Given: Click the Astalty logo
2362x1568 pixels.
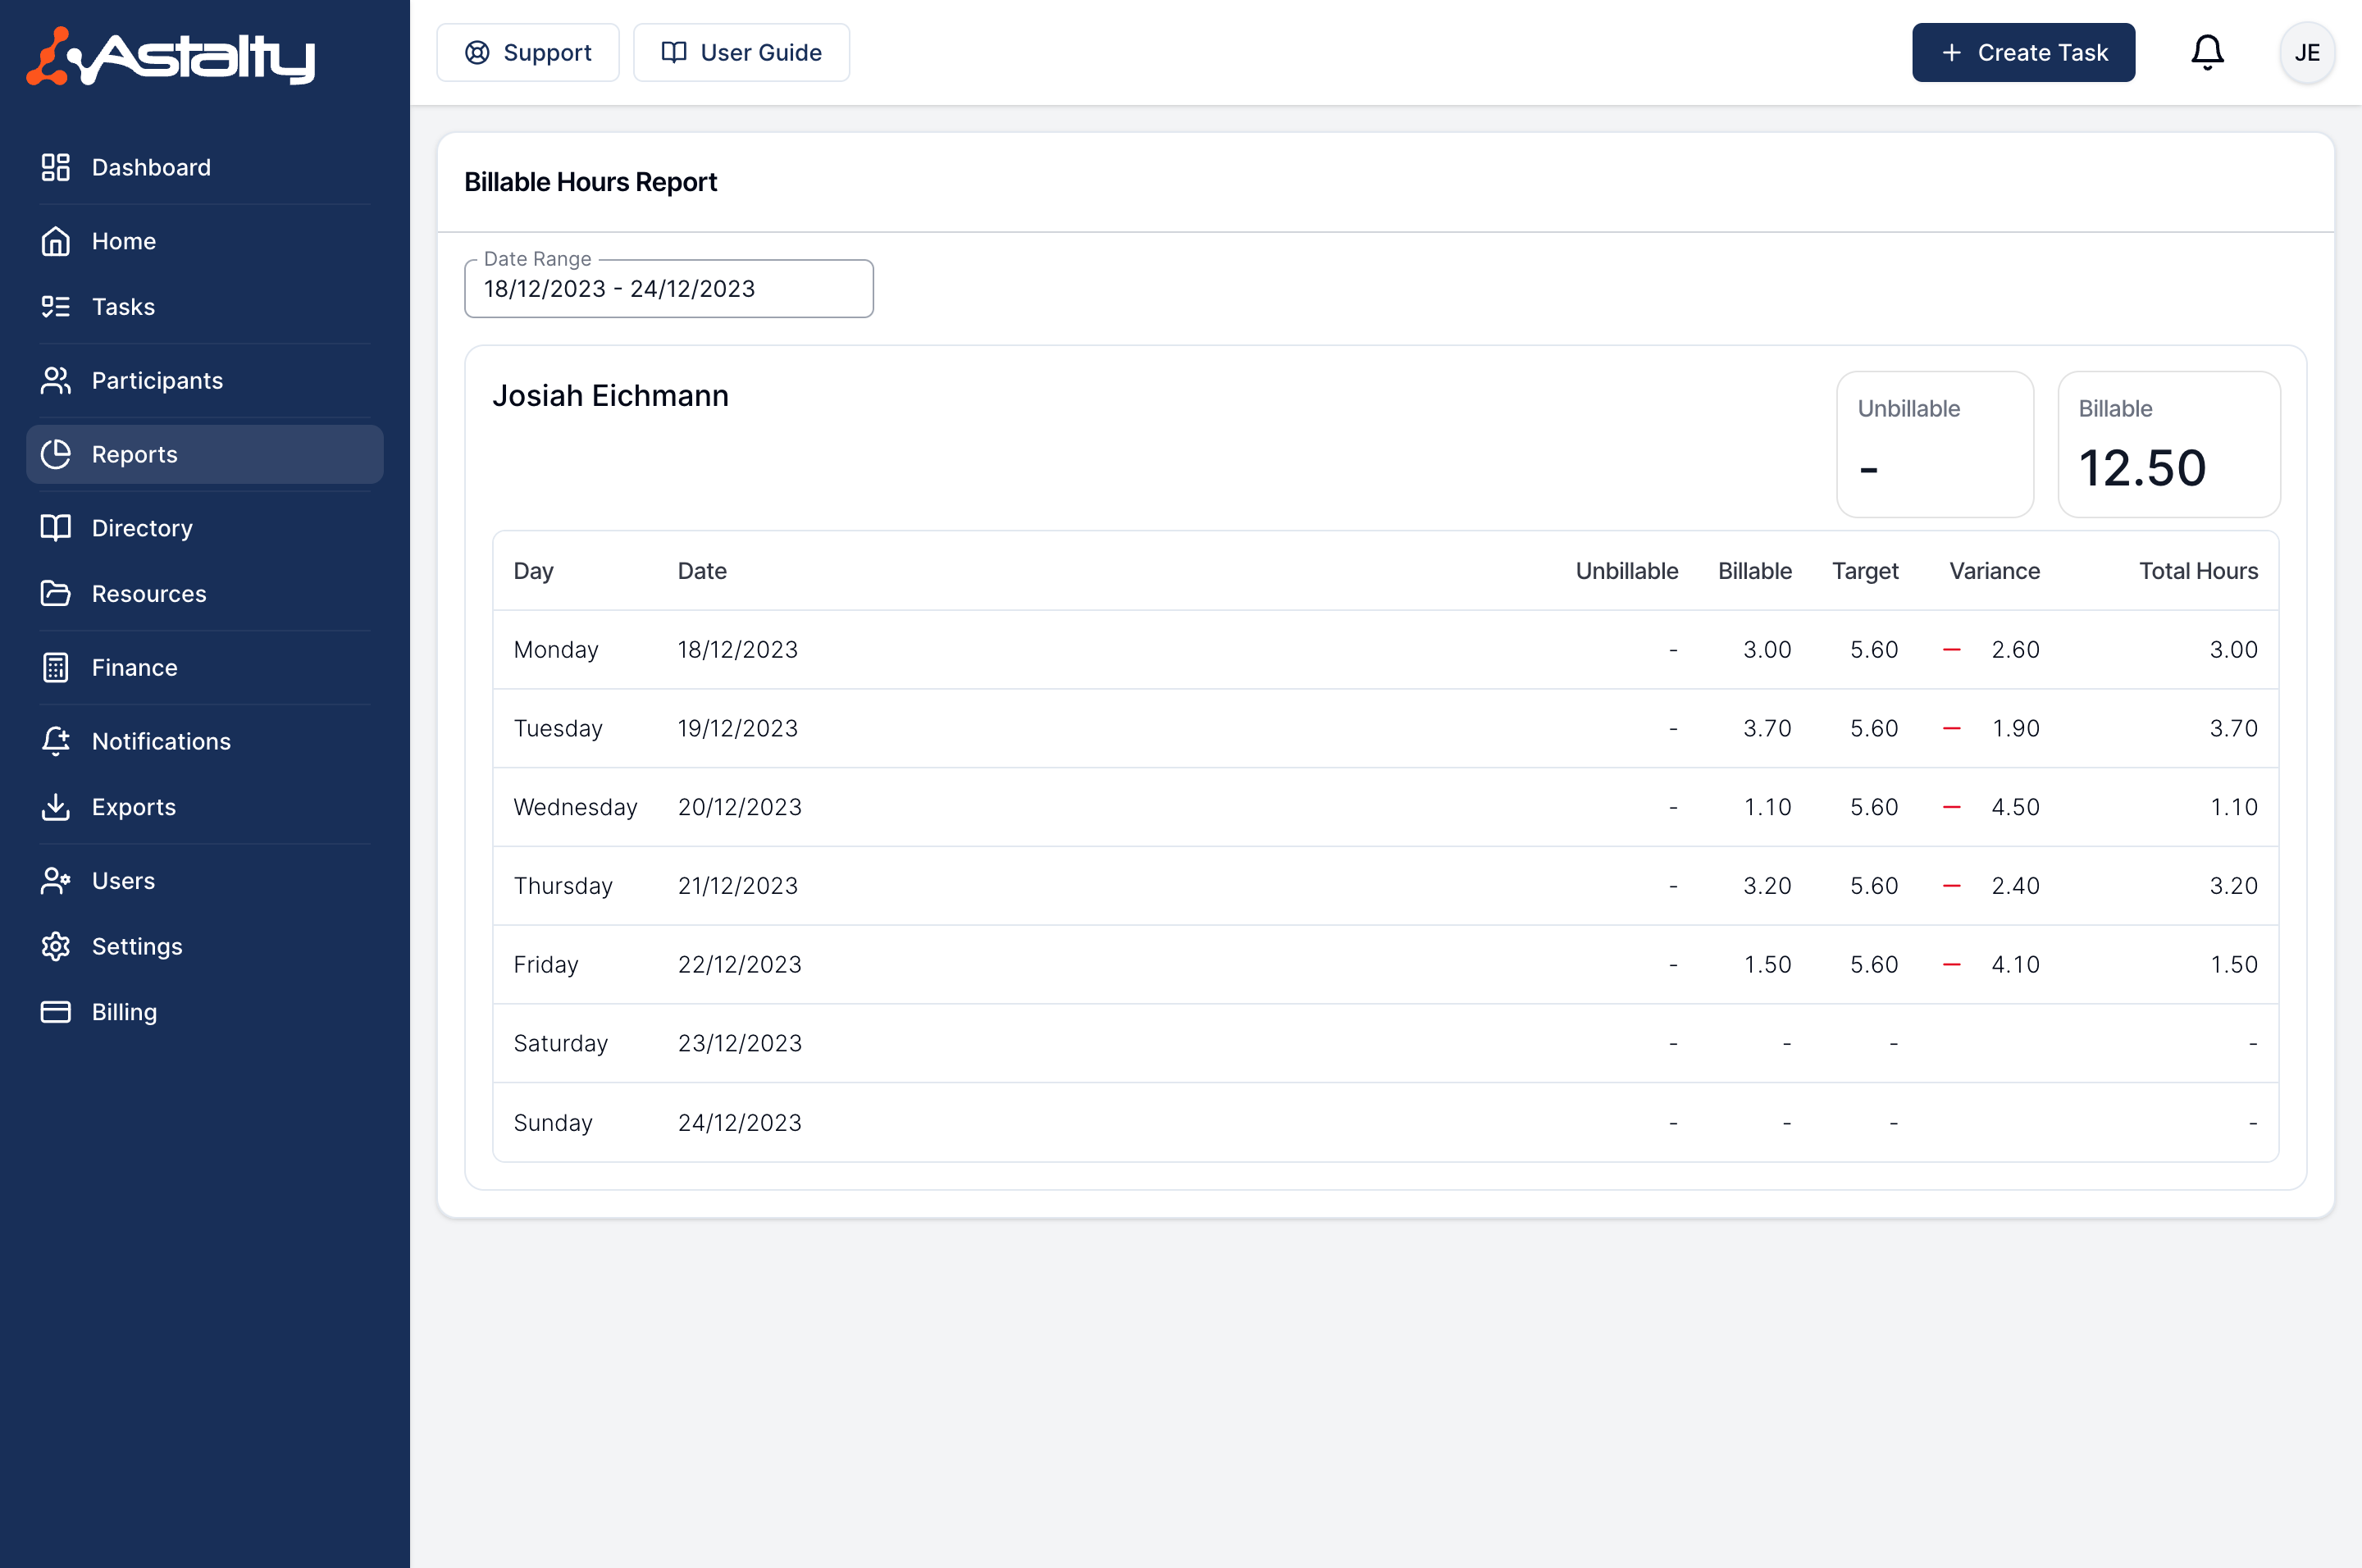Looking at the screenshot, I should [171, 56].
